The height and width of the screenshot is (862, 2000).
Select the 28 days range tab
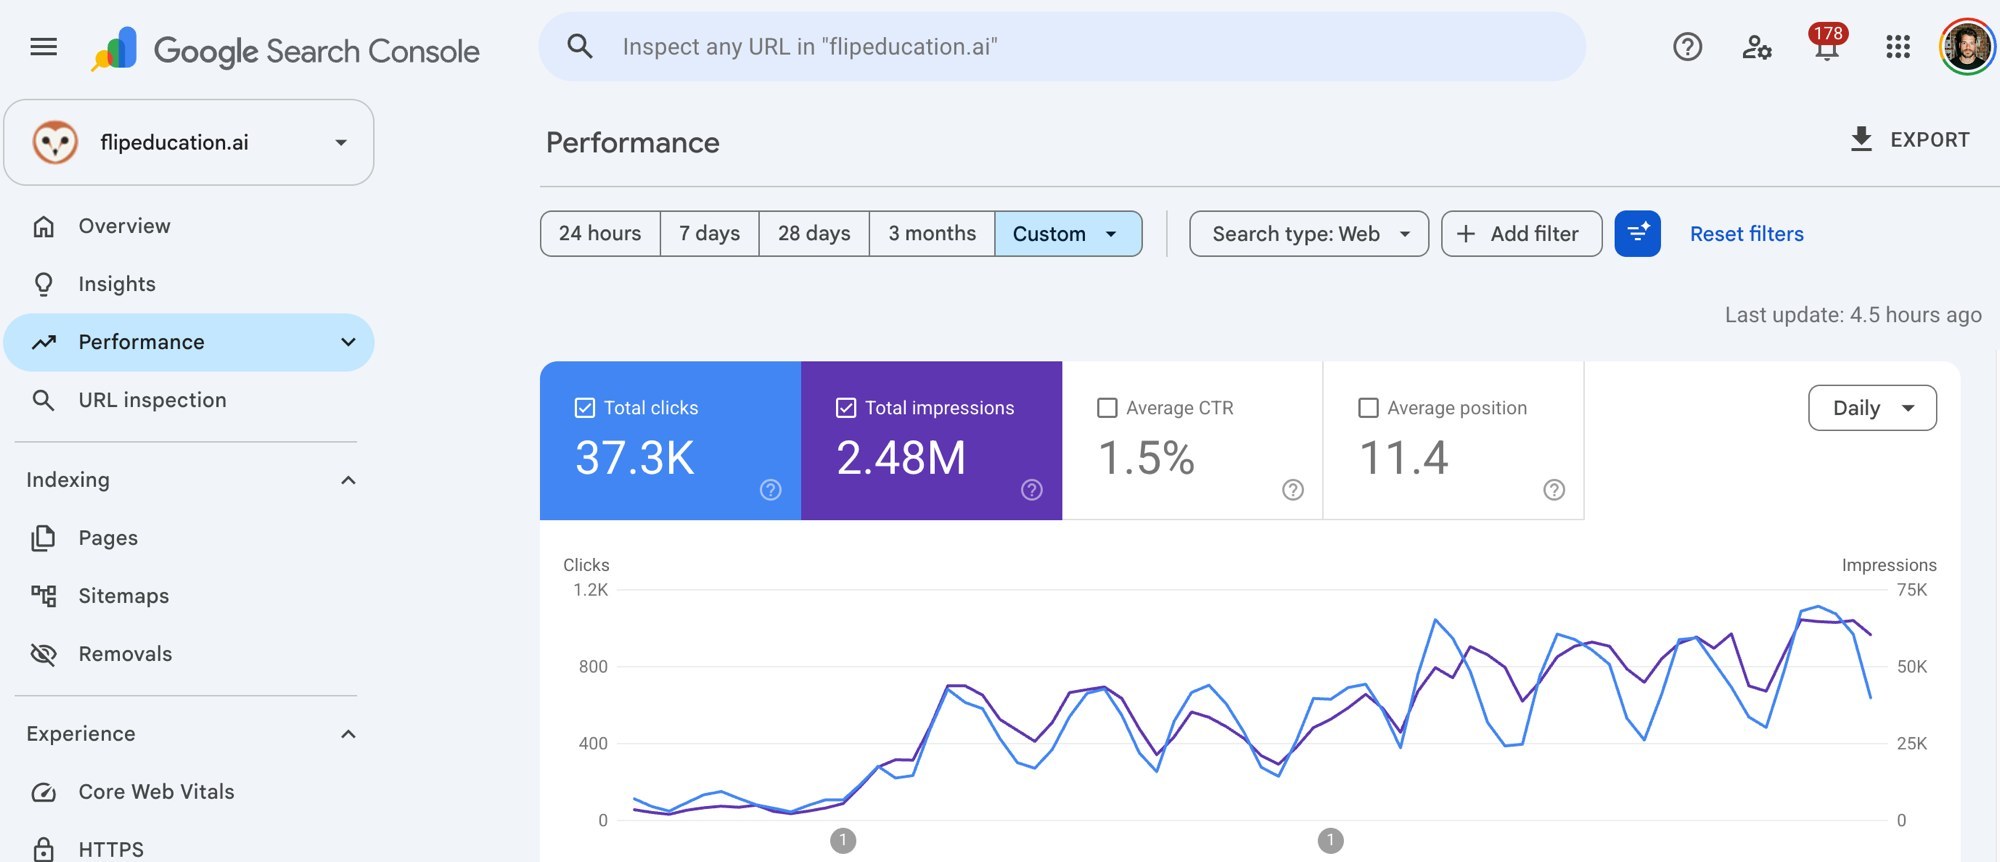pos(814,234)
